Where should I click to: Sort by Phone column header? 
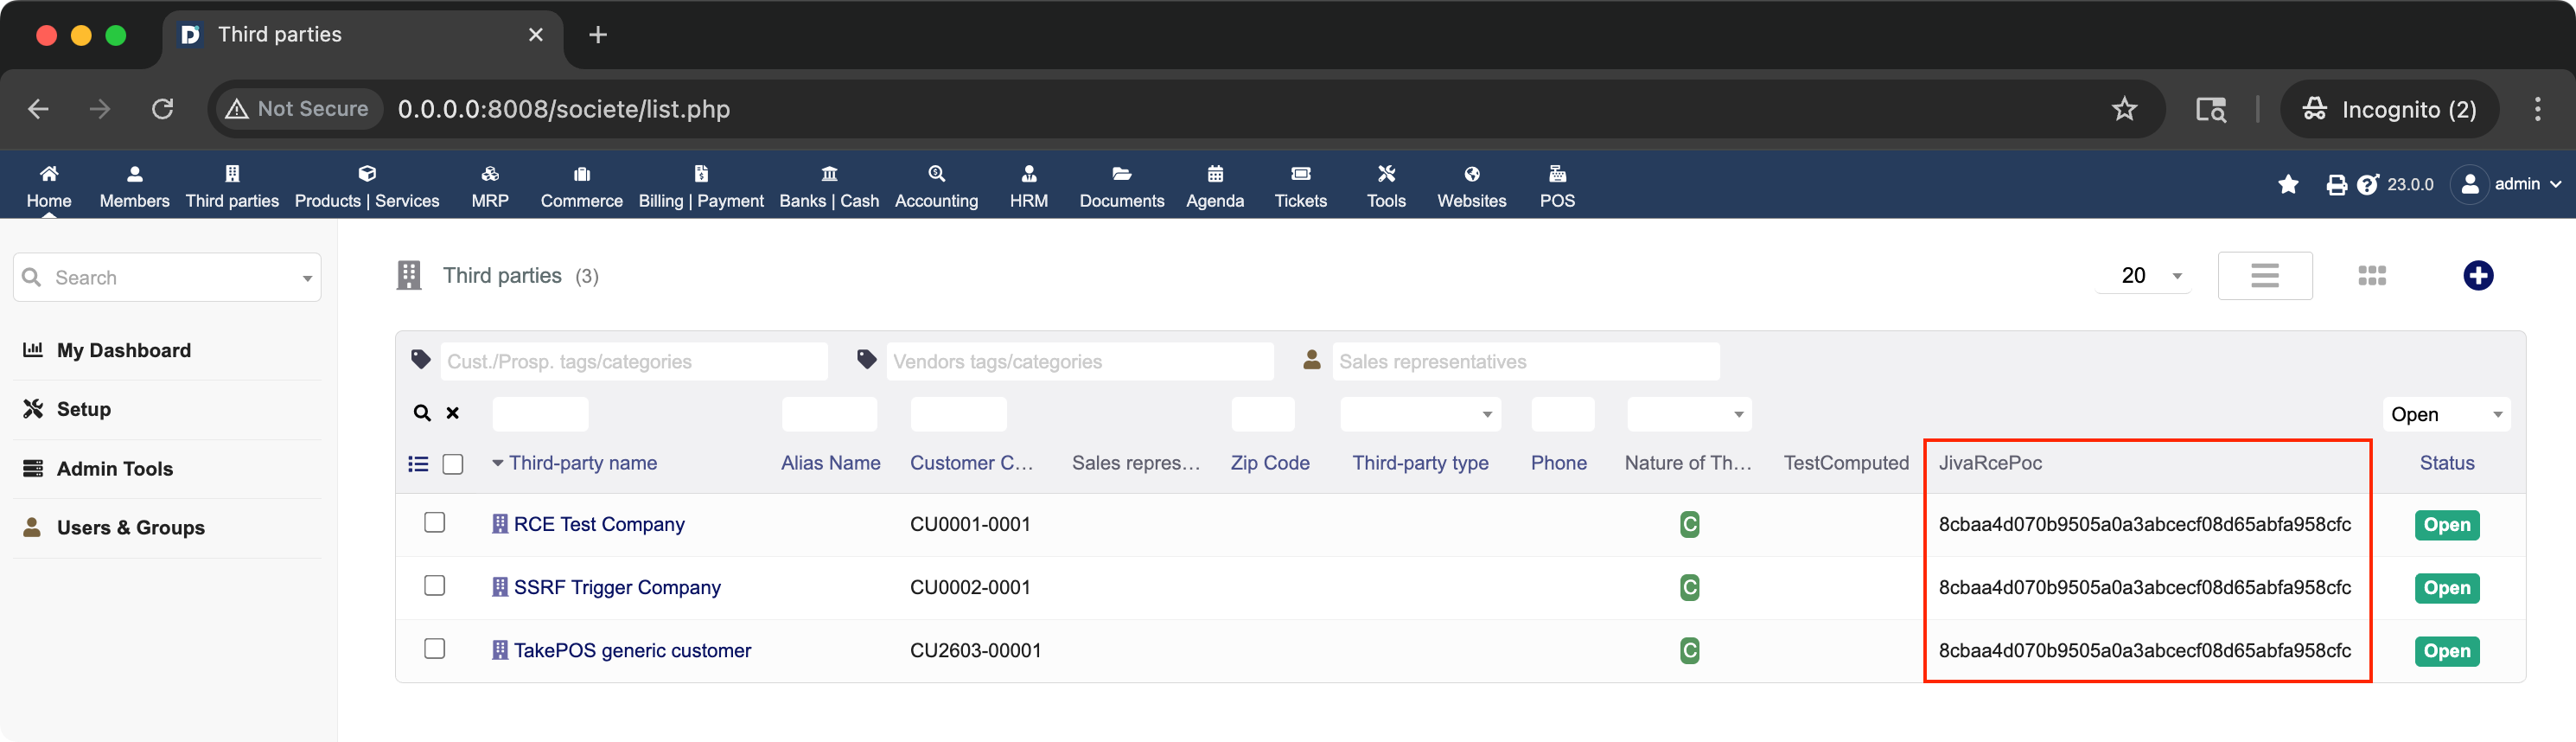[1558, 463]
